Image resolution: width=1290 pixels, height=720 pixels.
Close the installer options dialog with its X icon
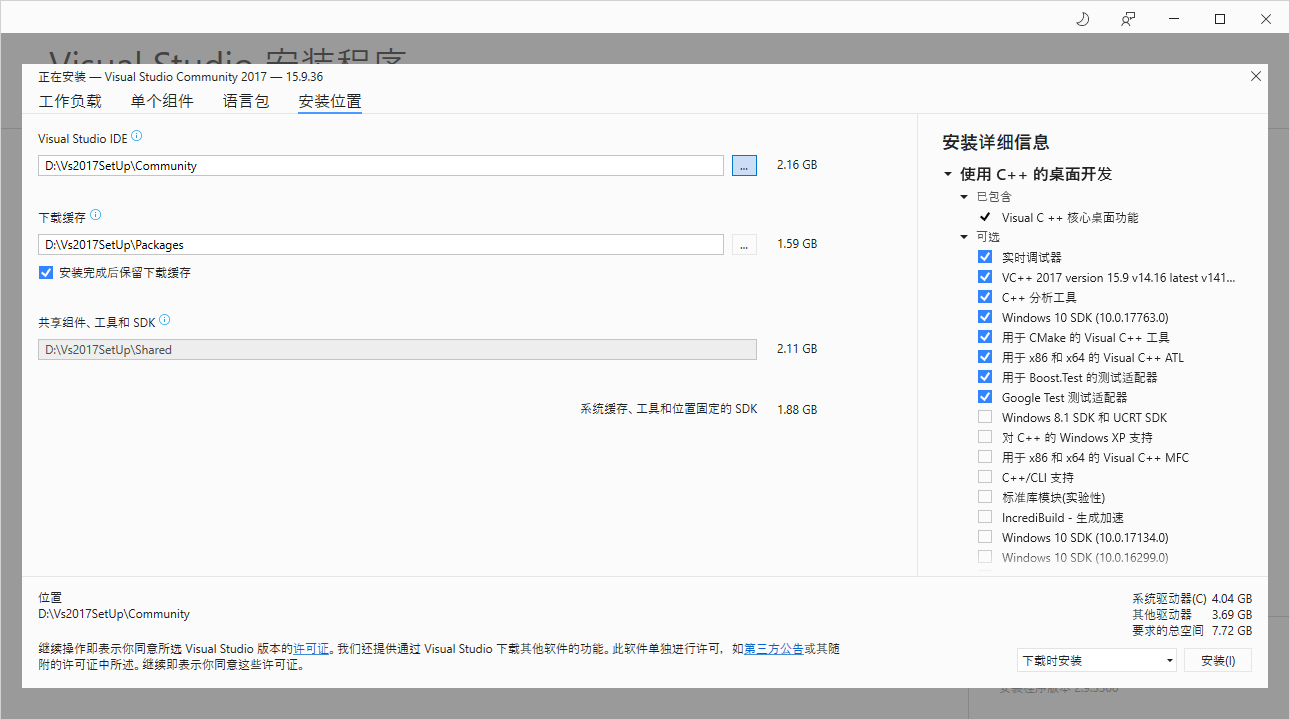coord(1256,76)
